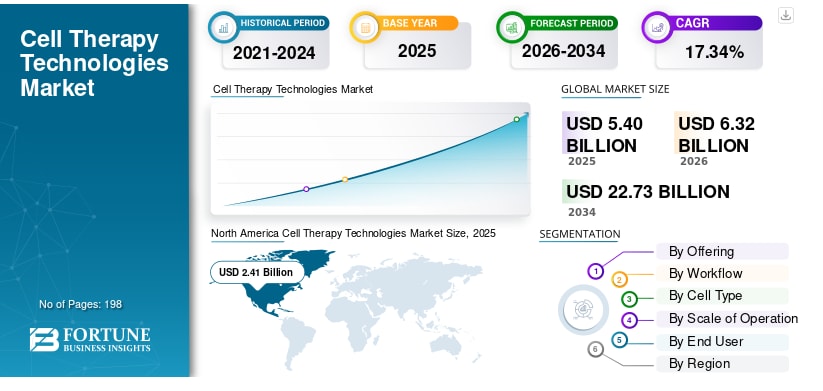The width and height of the screenshot is (823, 391).
Task: Click the numbered circle 2 for Workflow
Action: pyautogui.click(x=619, y=280)
